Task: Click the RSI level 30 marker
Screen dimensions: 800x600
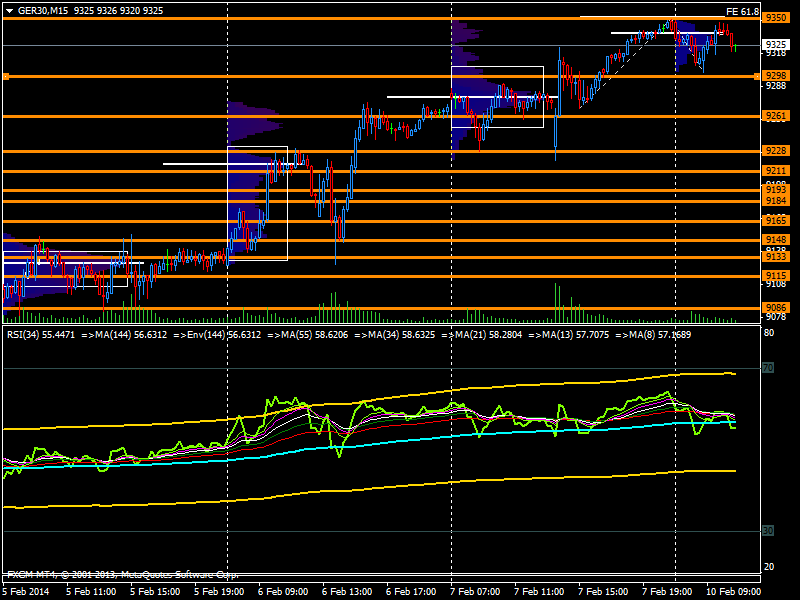Action: tap(768, 530)
